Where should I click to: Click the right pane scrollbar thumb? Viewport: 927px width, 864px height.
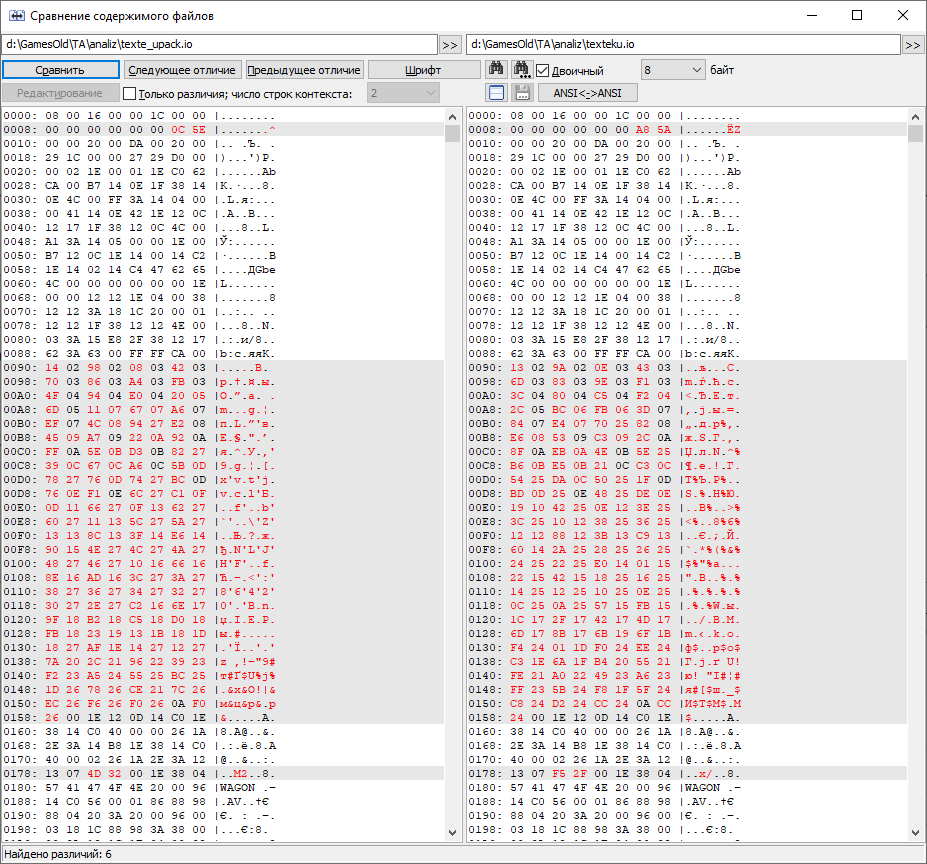pyautogui.click(x=915, y=133)
